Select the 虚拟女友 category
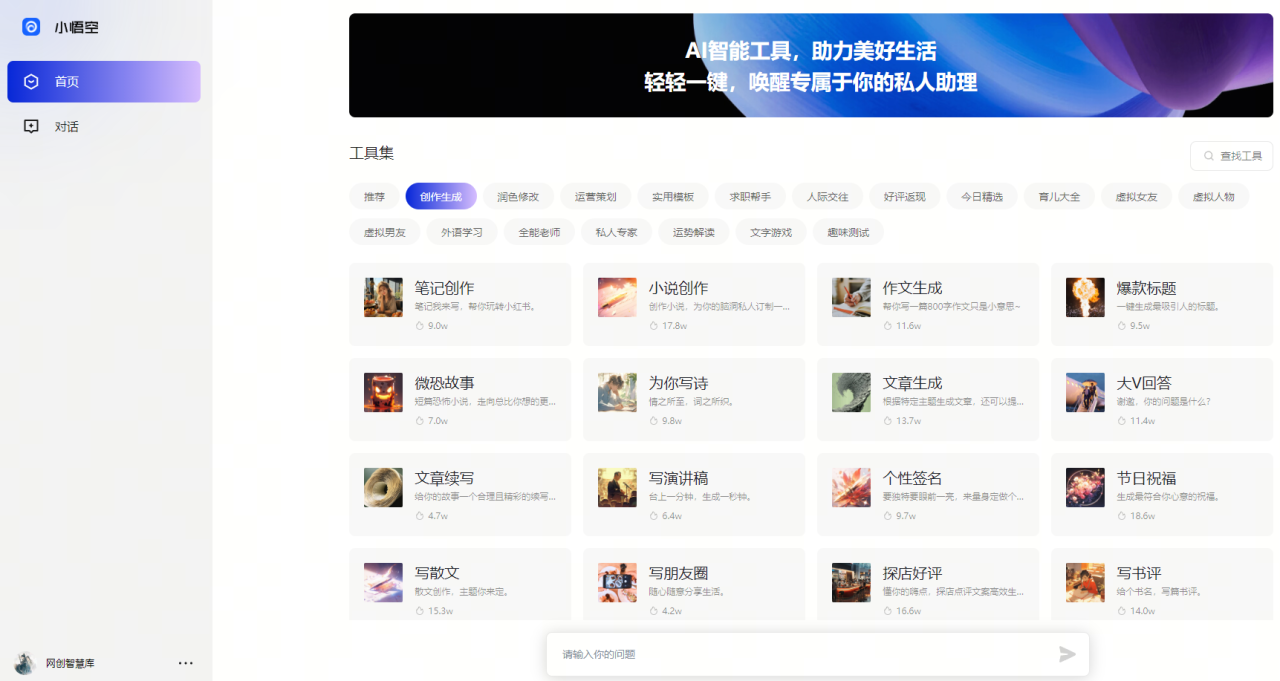Screen dimensions: 1280x681 click(1136, 196)
